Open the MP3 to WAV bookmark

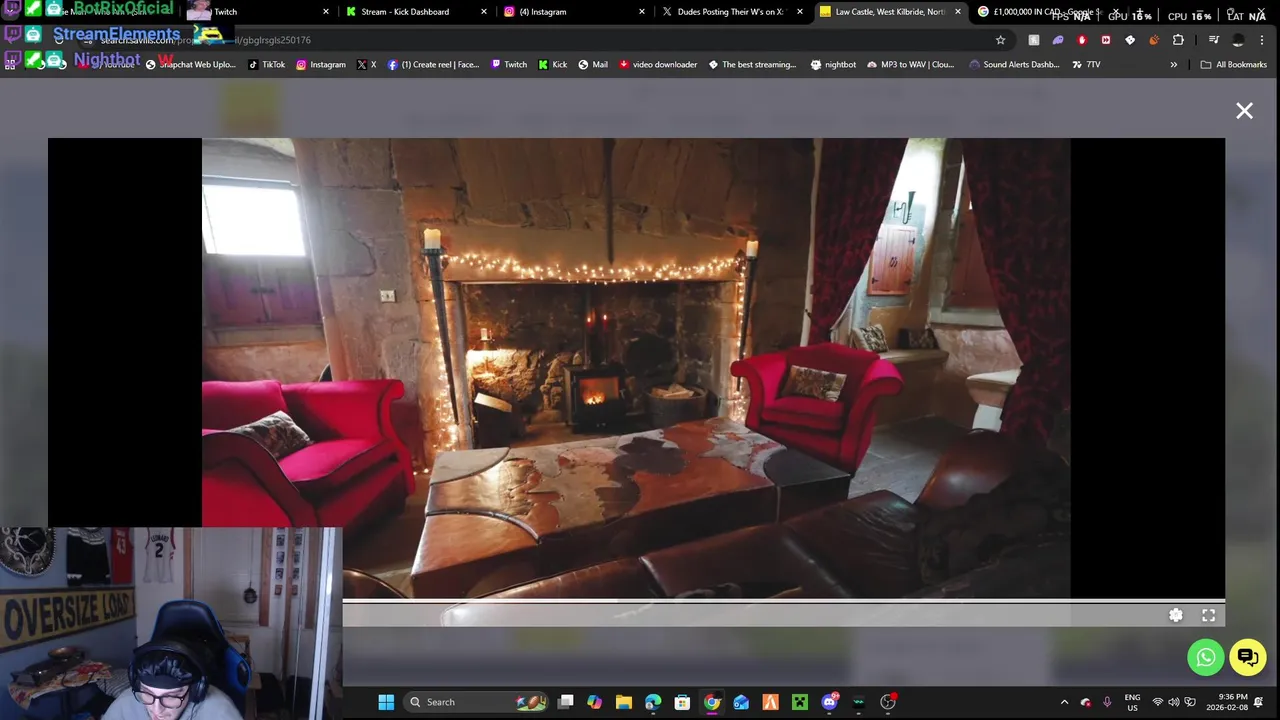point(910,65)
